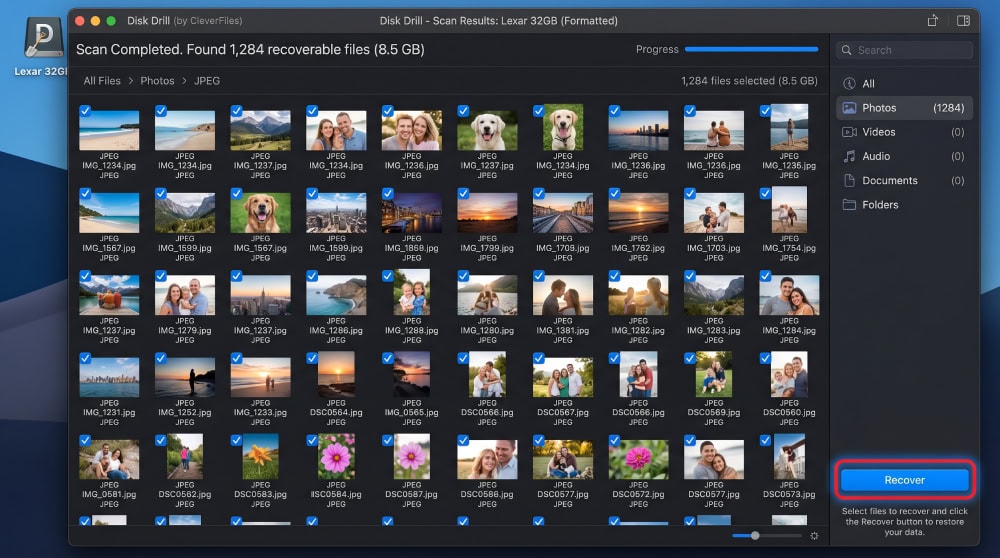The width and height of the screenshot is (1000, 558).
Task: Select the IMG_1231.jpg skyline thumbnail
Action: pos(109,377)
